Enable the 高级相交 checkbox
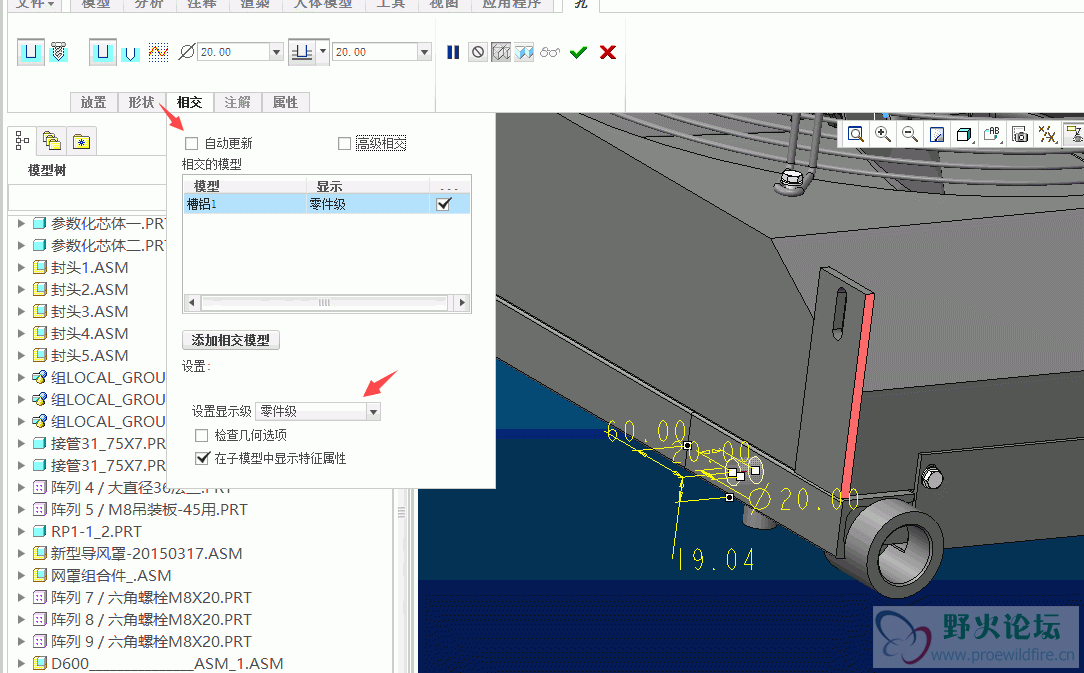Viewport: 1084px width, 673px height. click(x=344, y=143)
